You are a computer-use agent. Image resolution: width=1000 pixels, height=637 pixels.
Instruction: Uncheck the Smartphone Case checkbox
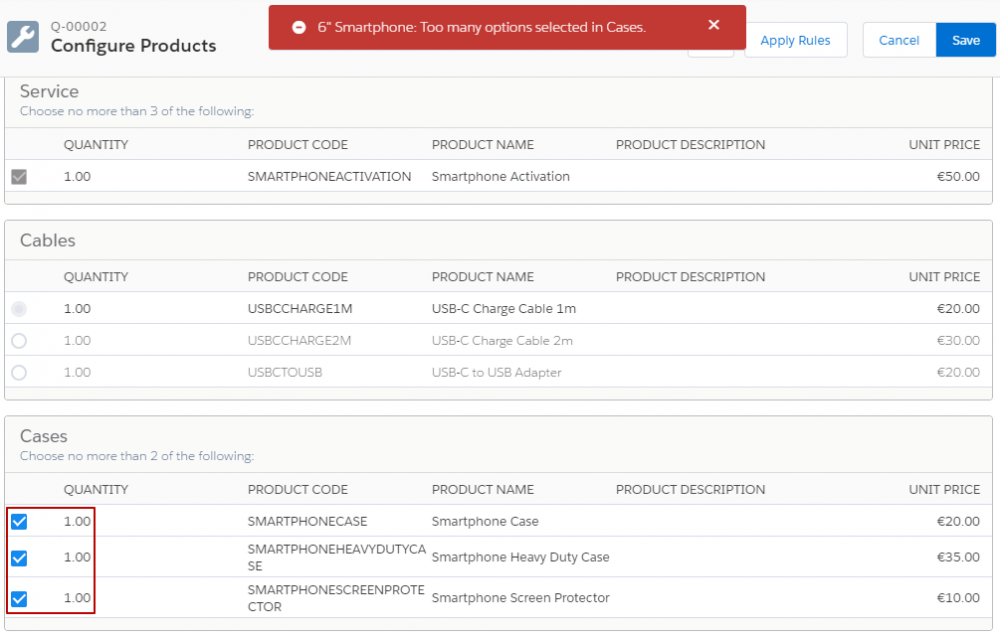19,522
